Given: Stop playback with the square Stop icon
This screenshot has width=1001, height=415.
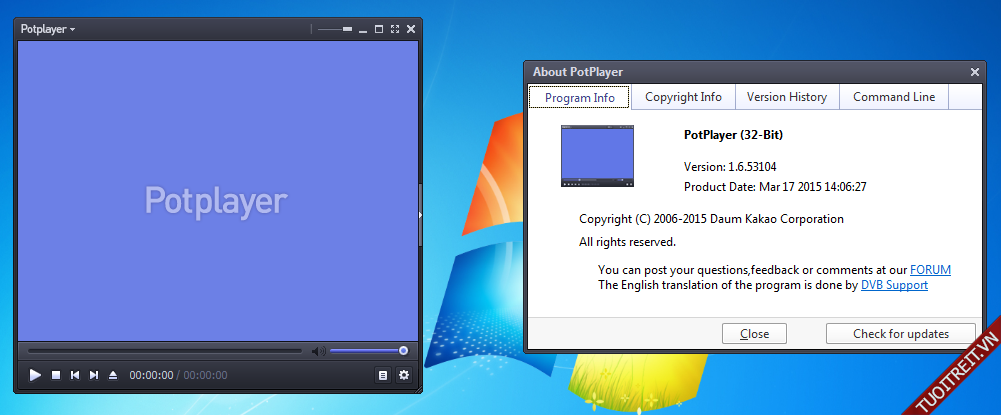Looking at the screenshot, I should click(x=56, y=375).
